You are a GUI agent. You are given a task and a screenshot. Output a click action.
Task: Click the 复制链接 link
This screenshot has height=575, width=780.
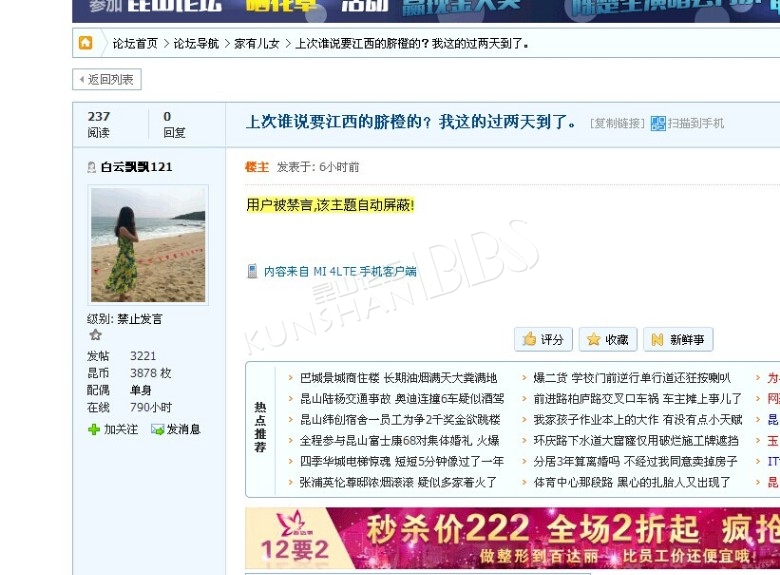[617, 123]
